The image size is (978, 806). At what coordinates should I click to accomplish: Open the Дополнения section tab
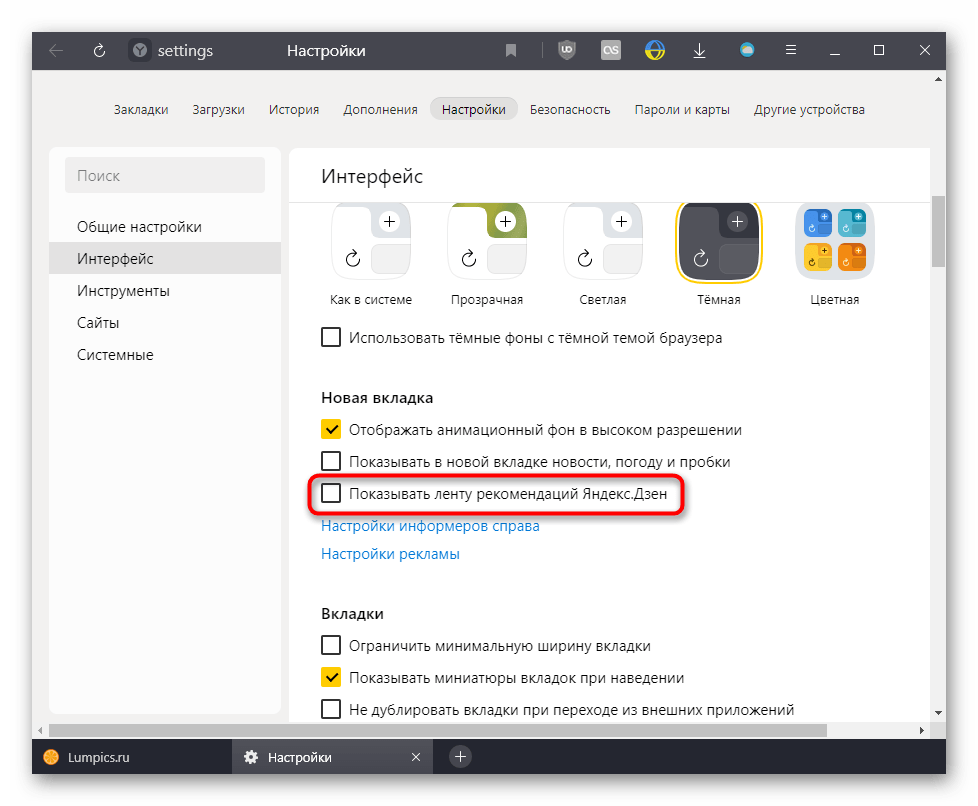380,110
